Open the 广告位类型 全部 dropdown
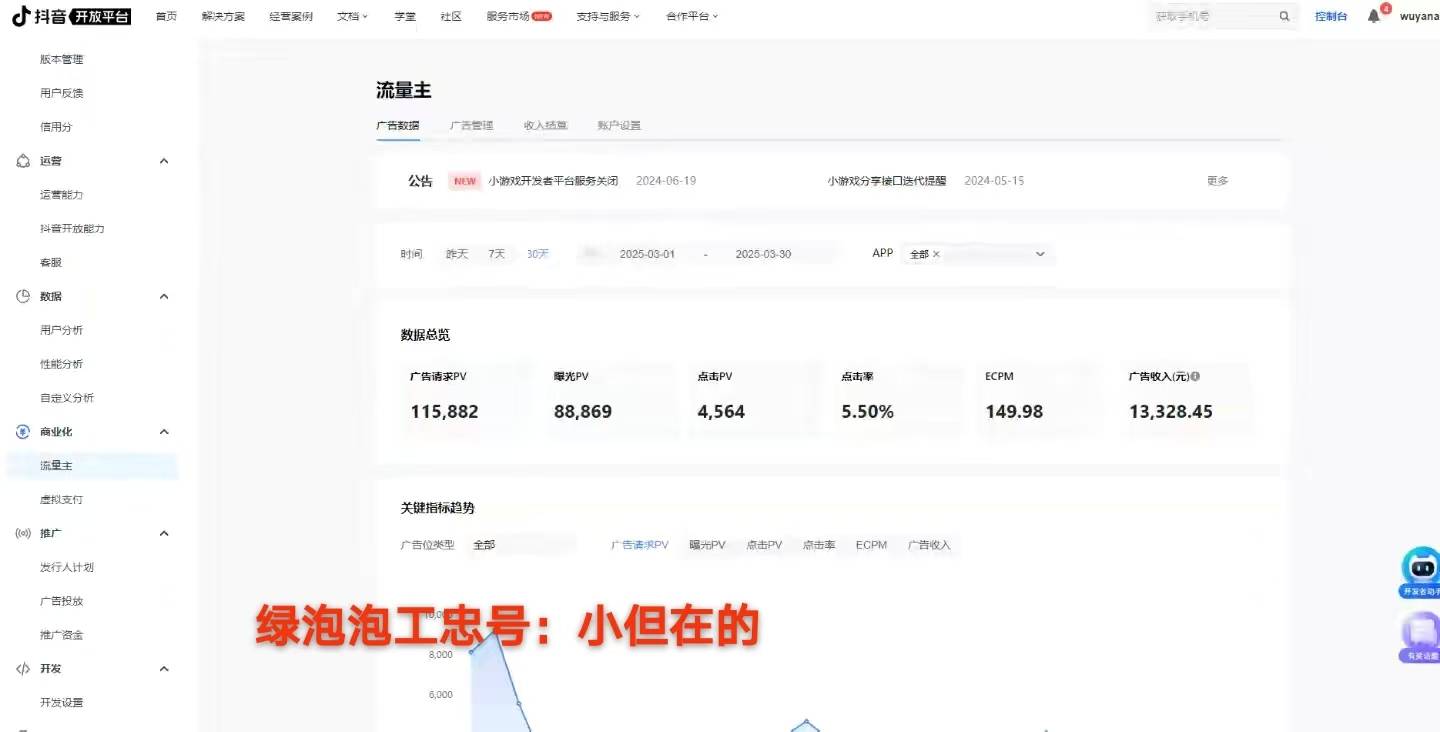This screenshot has height=732, width=1440. click(x=523, y=545)
